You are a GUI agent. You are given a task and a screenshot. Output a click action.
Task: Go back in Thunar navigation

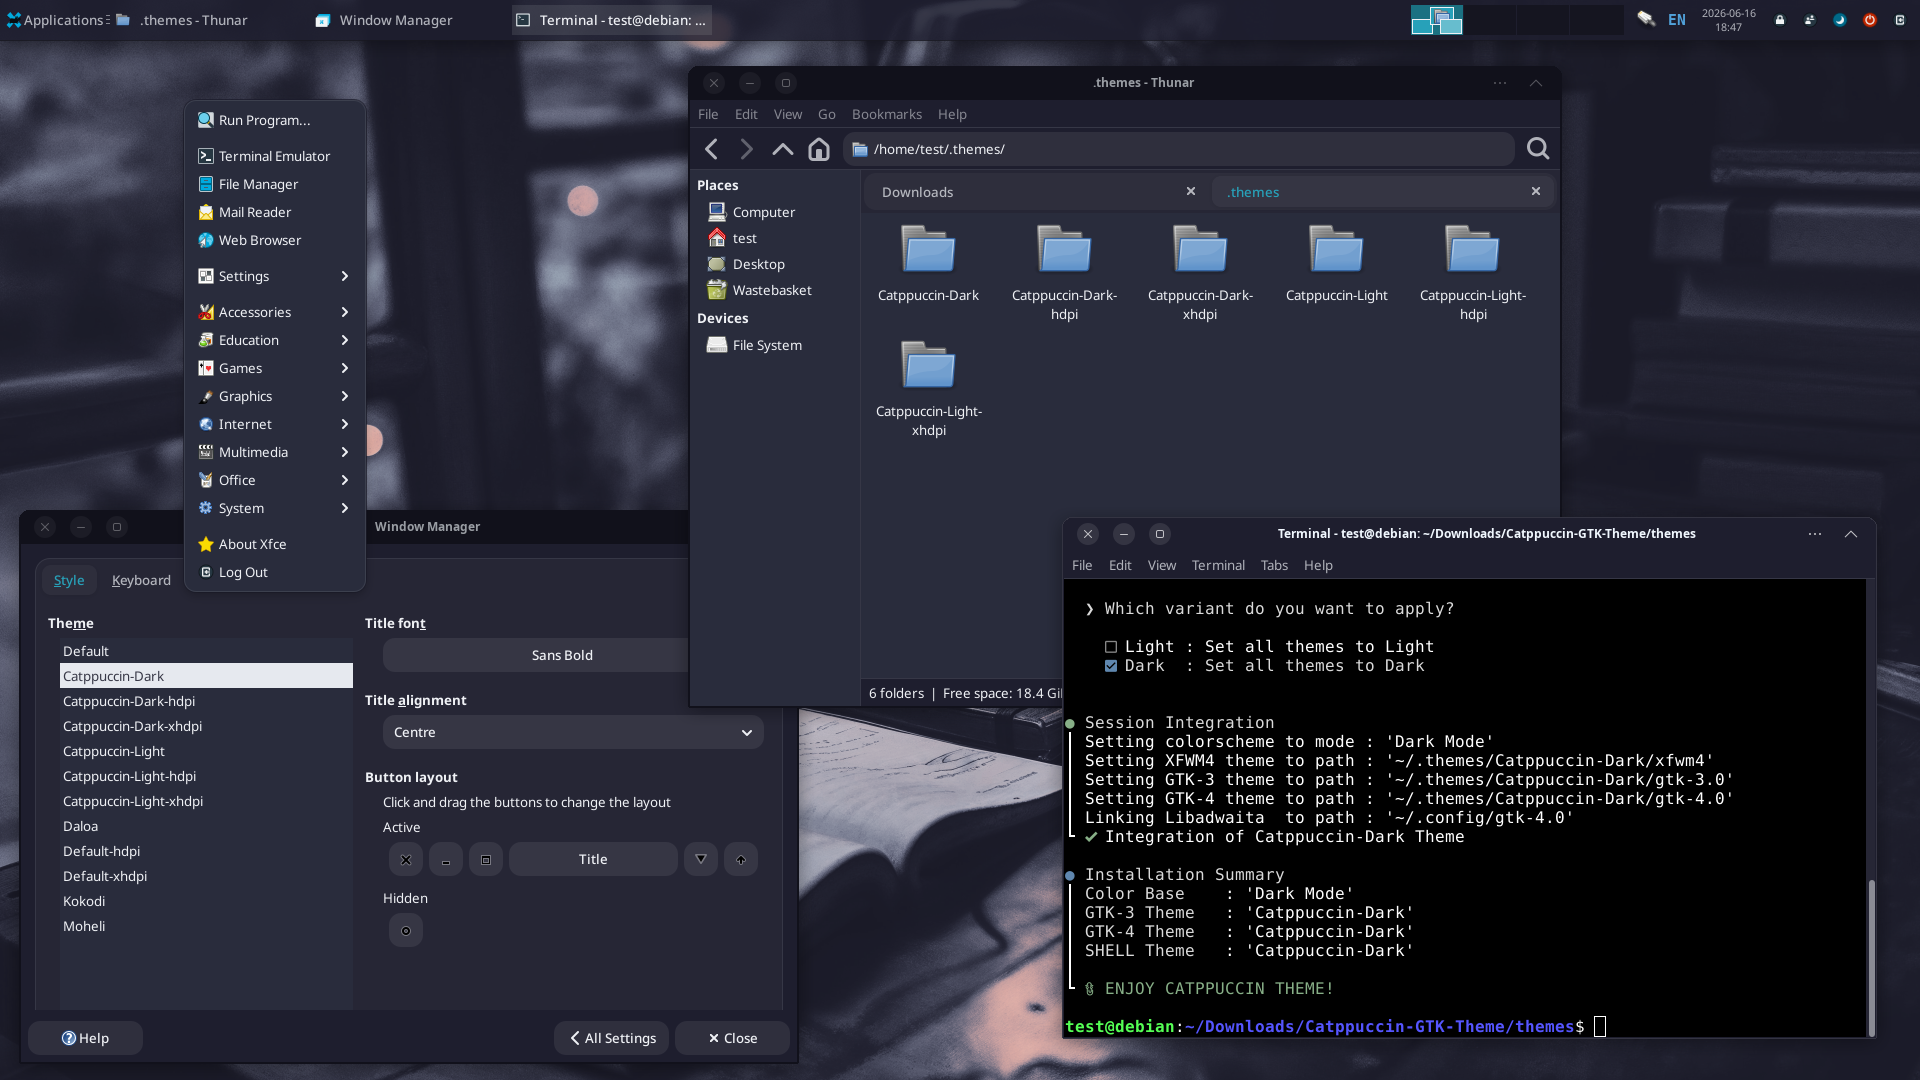pos(711,149)
